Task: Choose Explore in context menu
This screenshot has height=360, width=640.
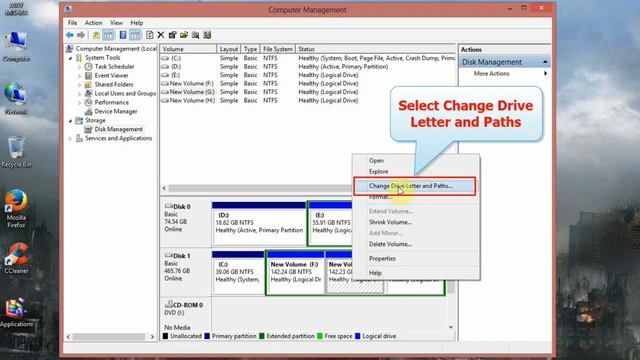Action: (x=416, y=171)
